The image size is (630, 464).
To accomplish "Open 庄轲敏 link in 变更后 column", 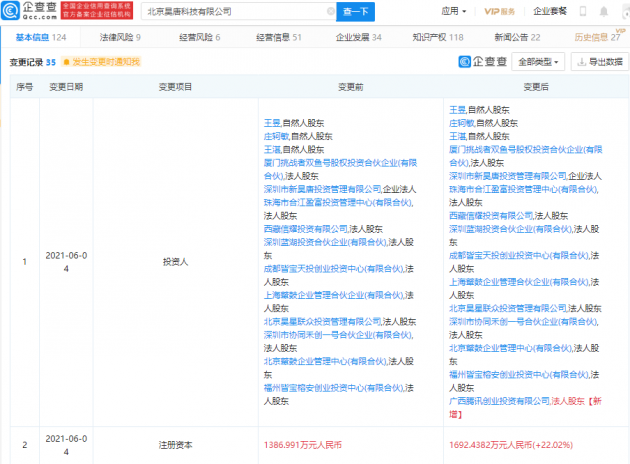I will (461, 123).
